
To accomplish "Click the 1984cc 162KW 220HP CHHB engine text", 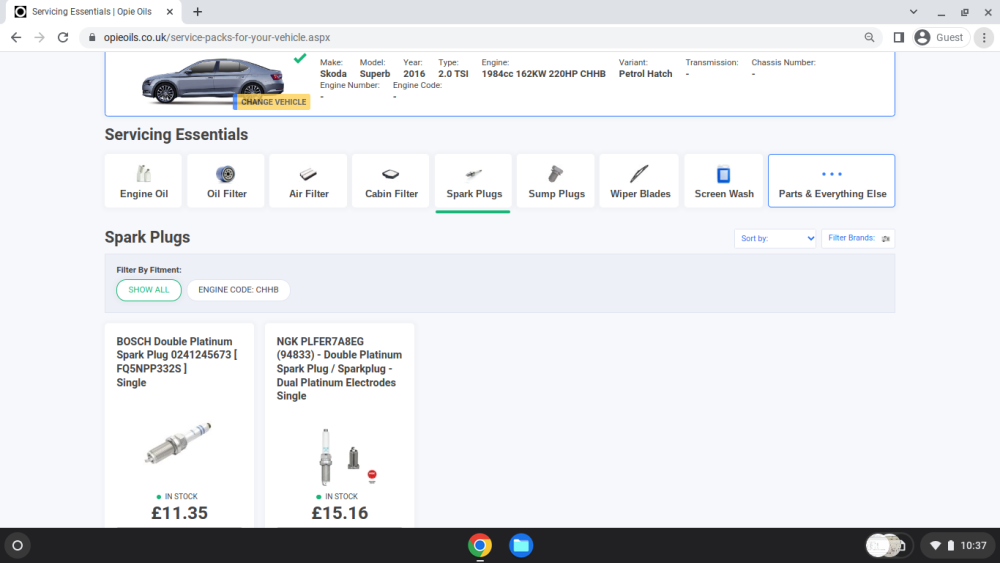I will 543,74.
